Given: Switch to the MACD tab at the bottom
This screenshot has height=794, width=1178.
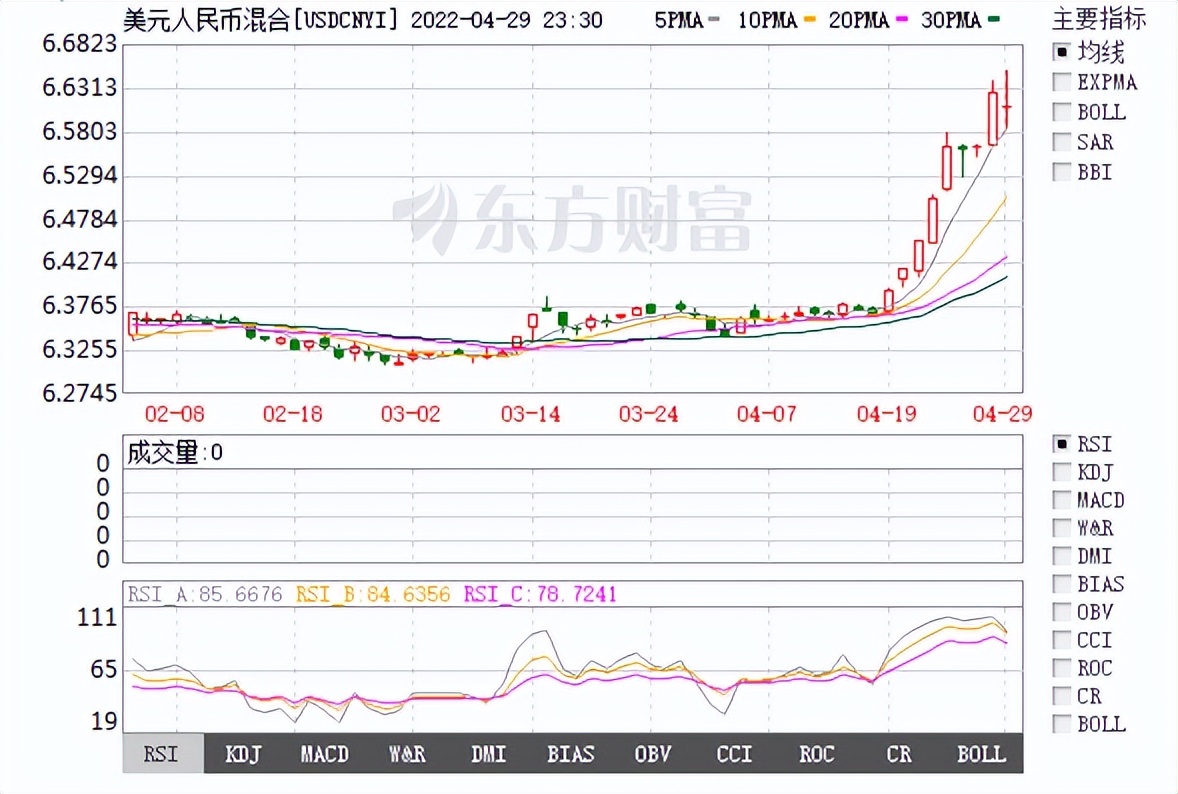Looking at the screenshot, I should pyautogui.click(x=324, y=755).
